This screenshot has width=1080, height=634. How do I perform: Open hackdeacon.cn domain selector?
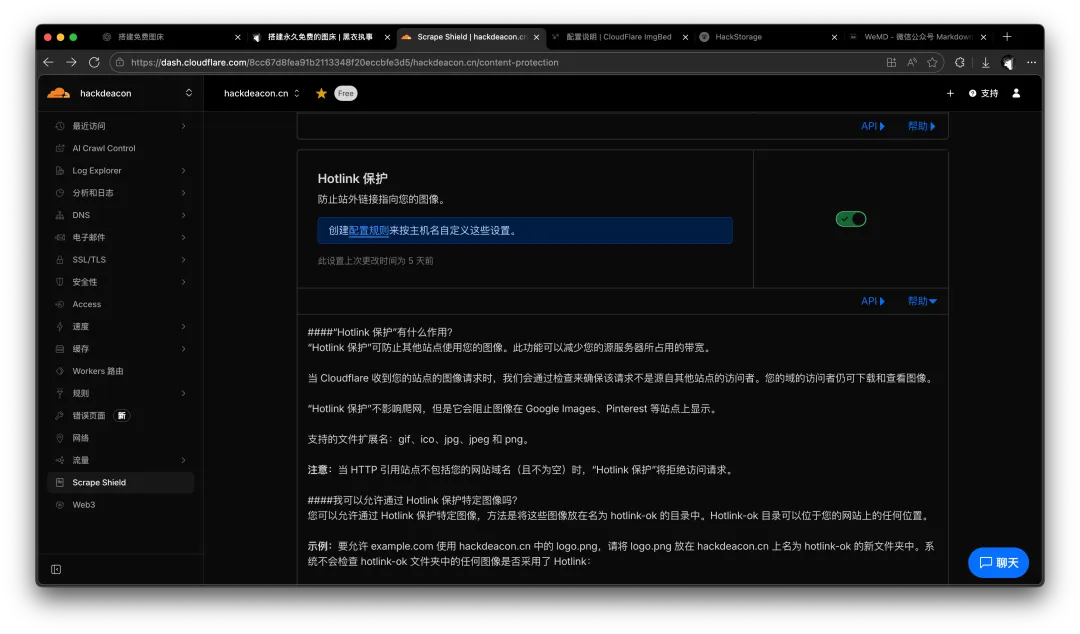pyautogui.click(x=262, y=93)
